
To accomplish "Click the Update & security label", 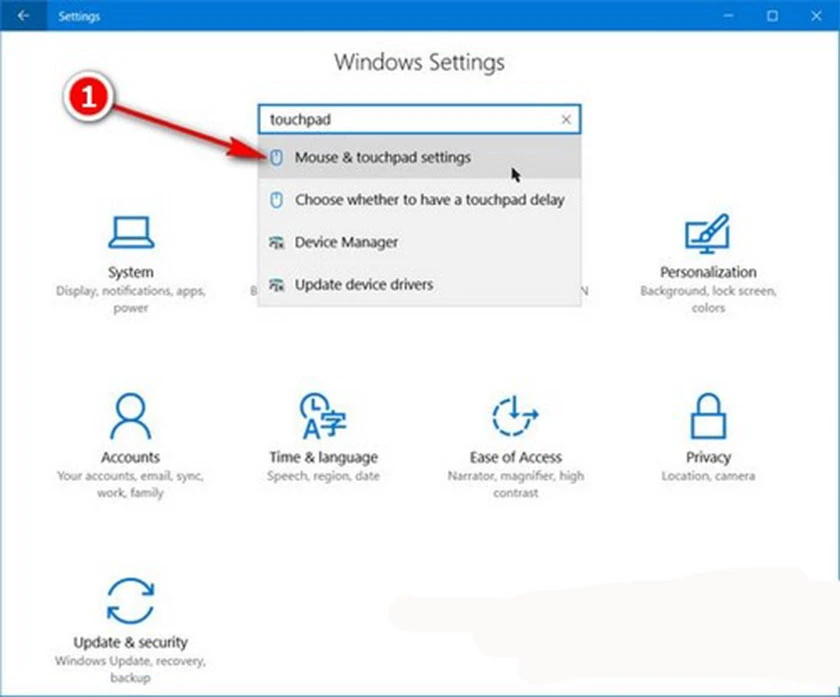I will click(x=131, y=642).
